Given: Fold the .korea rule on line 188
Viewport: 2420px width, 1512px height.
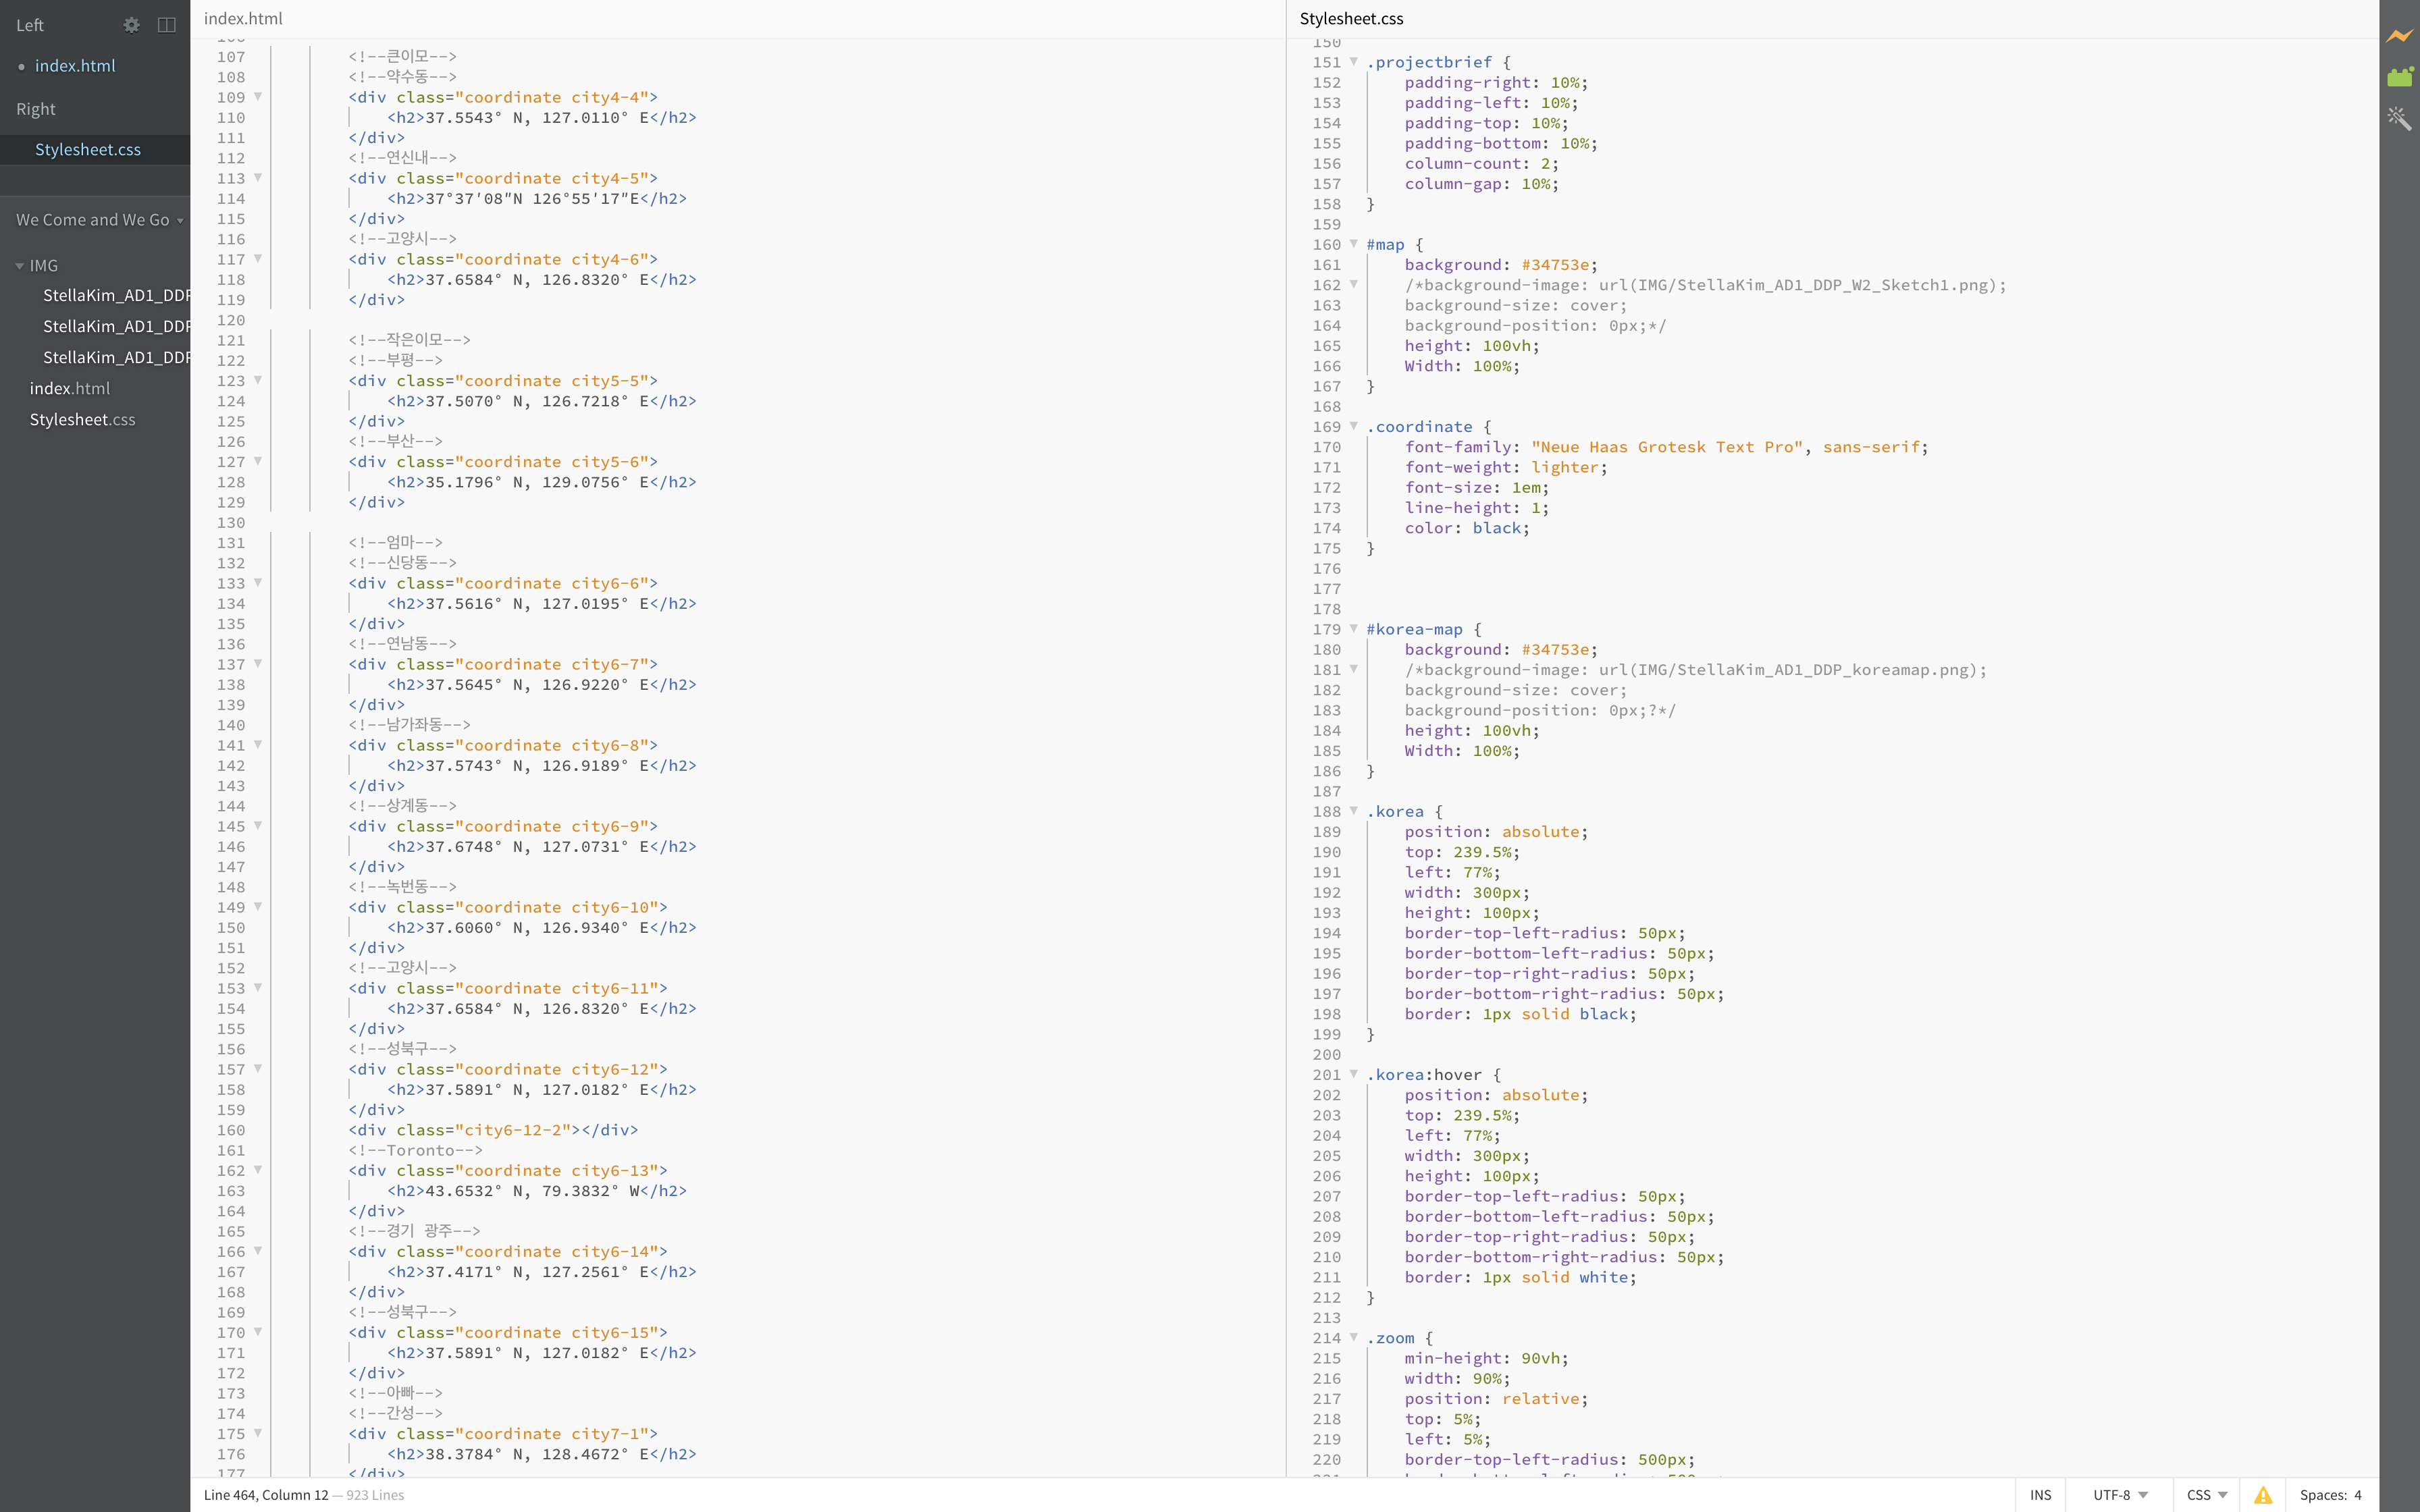Looking at the screenshot, I should pyautogui.click(x=1354, y=811).
